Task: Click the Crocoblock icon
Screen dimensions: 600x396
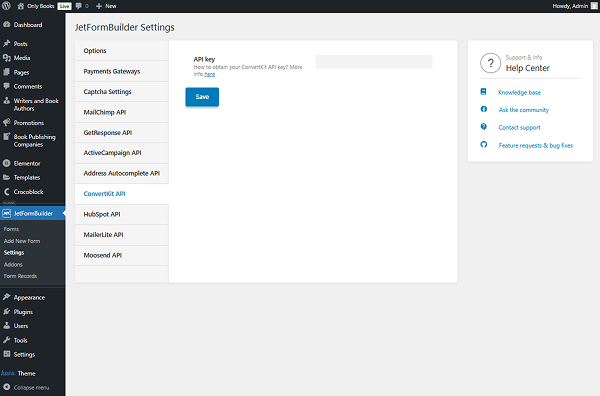Action: coord(7,192)
